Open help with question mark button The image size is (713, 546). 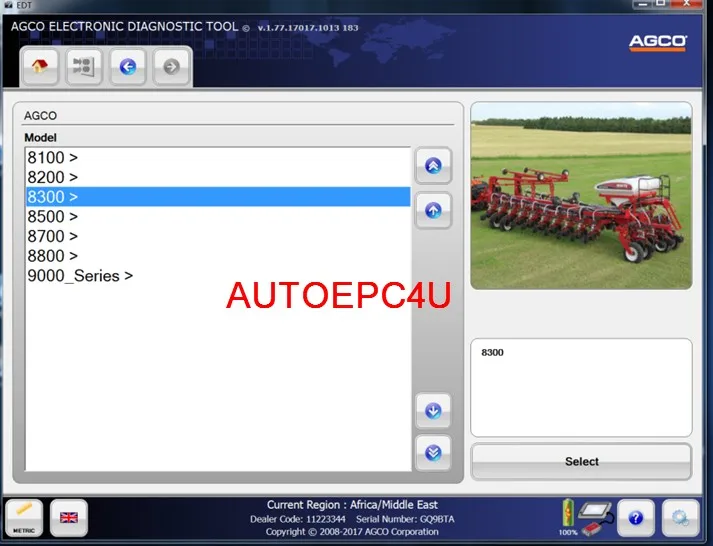(x=636, y=518)
